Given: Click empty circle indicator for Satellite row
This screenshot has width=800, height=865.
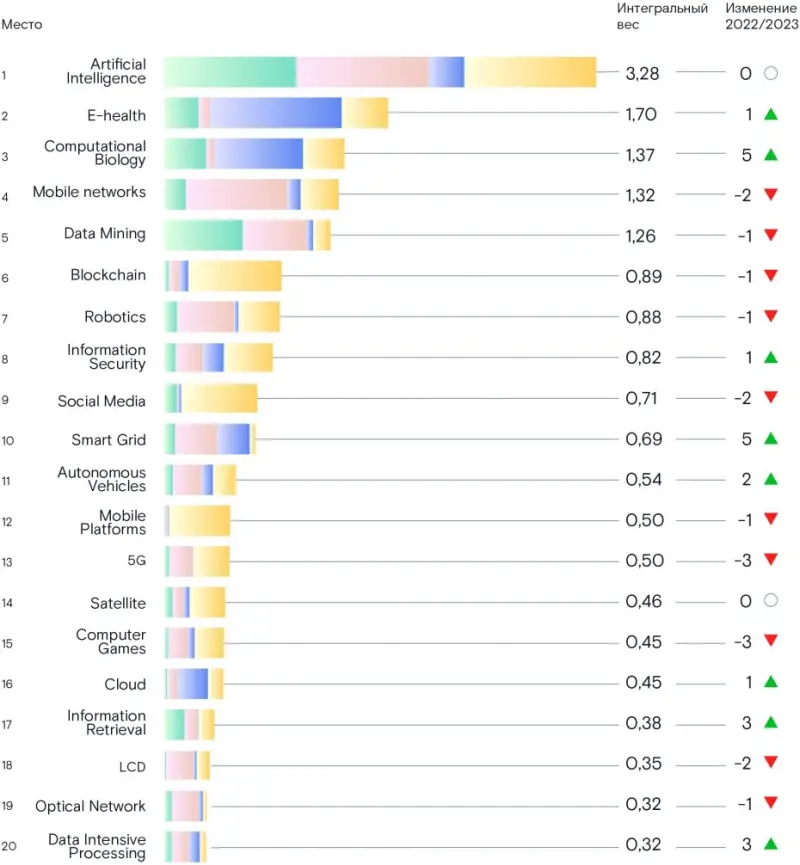Looking at the screenshot, I should coord(771,600).
